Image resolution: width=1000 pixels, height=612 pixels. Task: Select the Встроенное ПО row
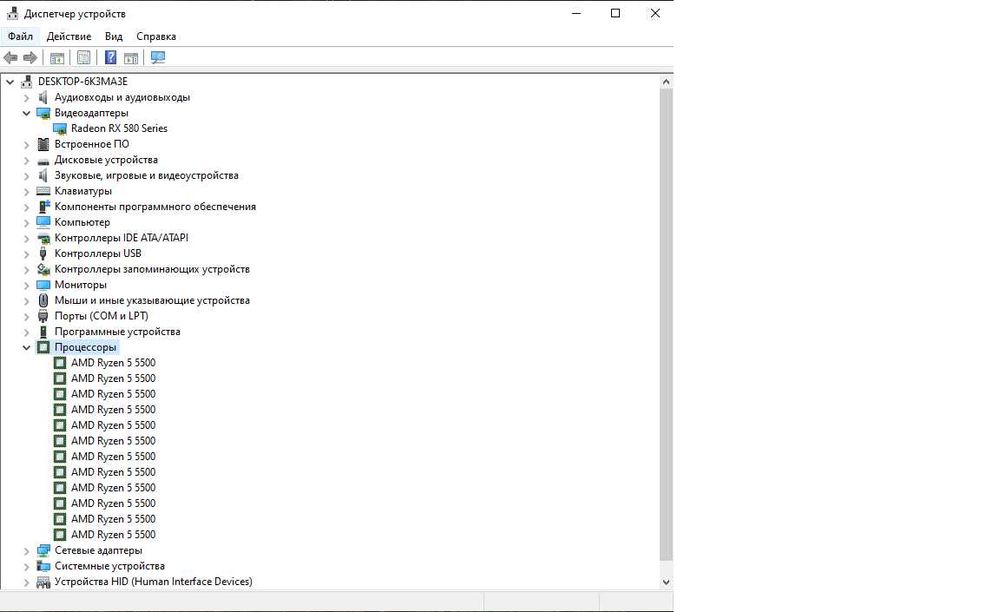[x=91, y=144]
